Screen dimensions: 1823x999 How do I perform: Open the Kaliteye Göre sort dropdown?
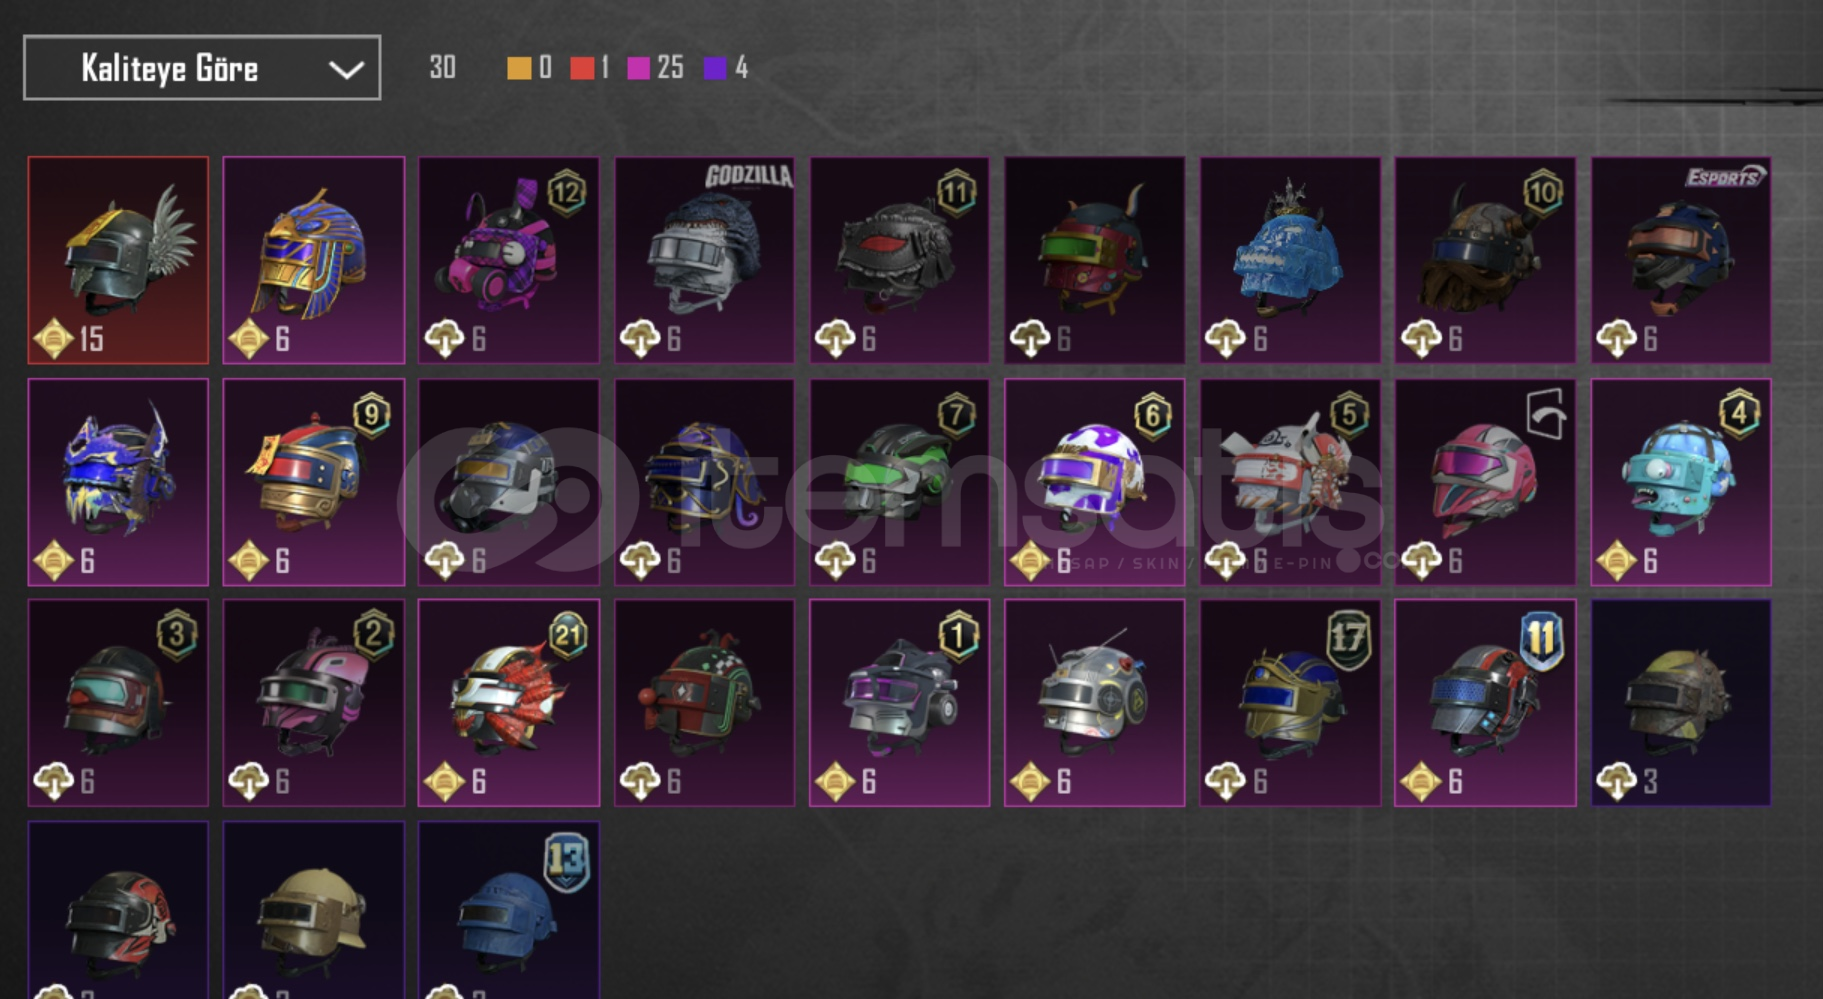202,68
